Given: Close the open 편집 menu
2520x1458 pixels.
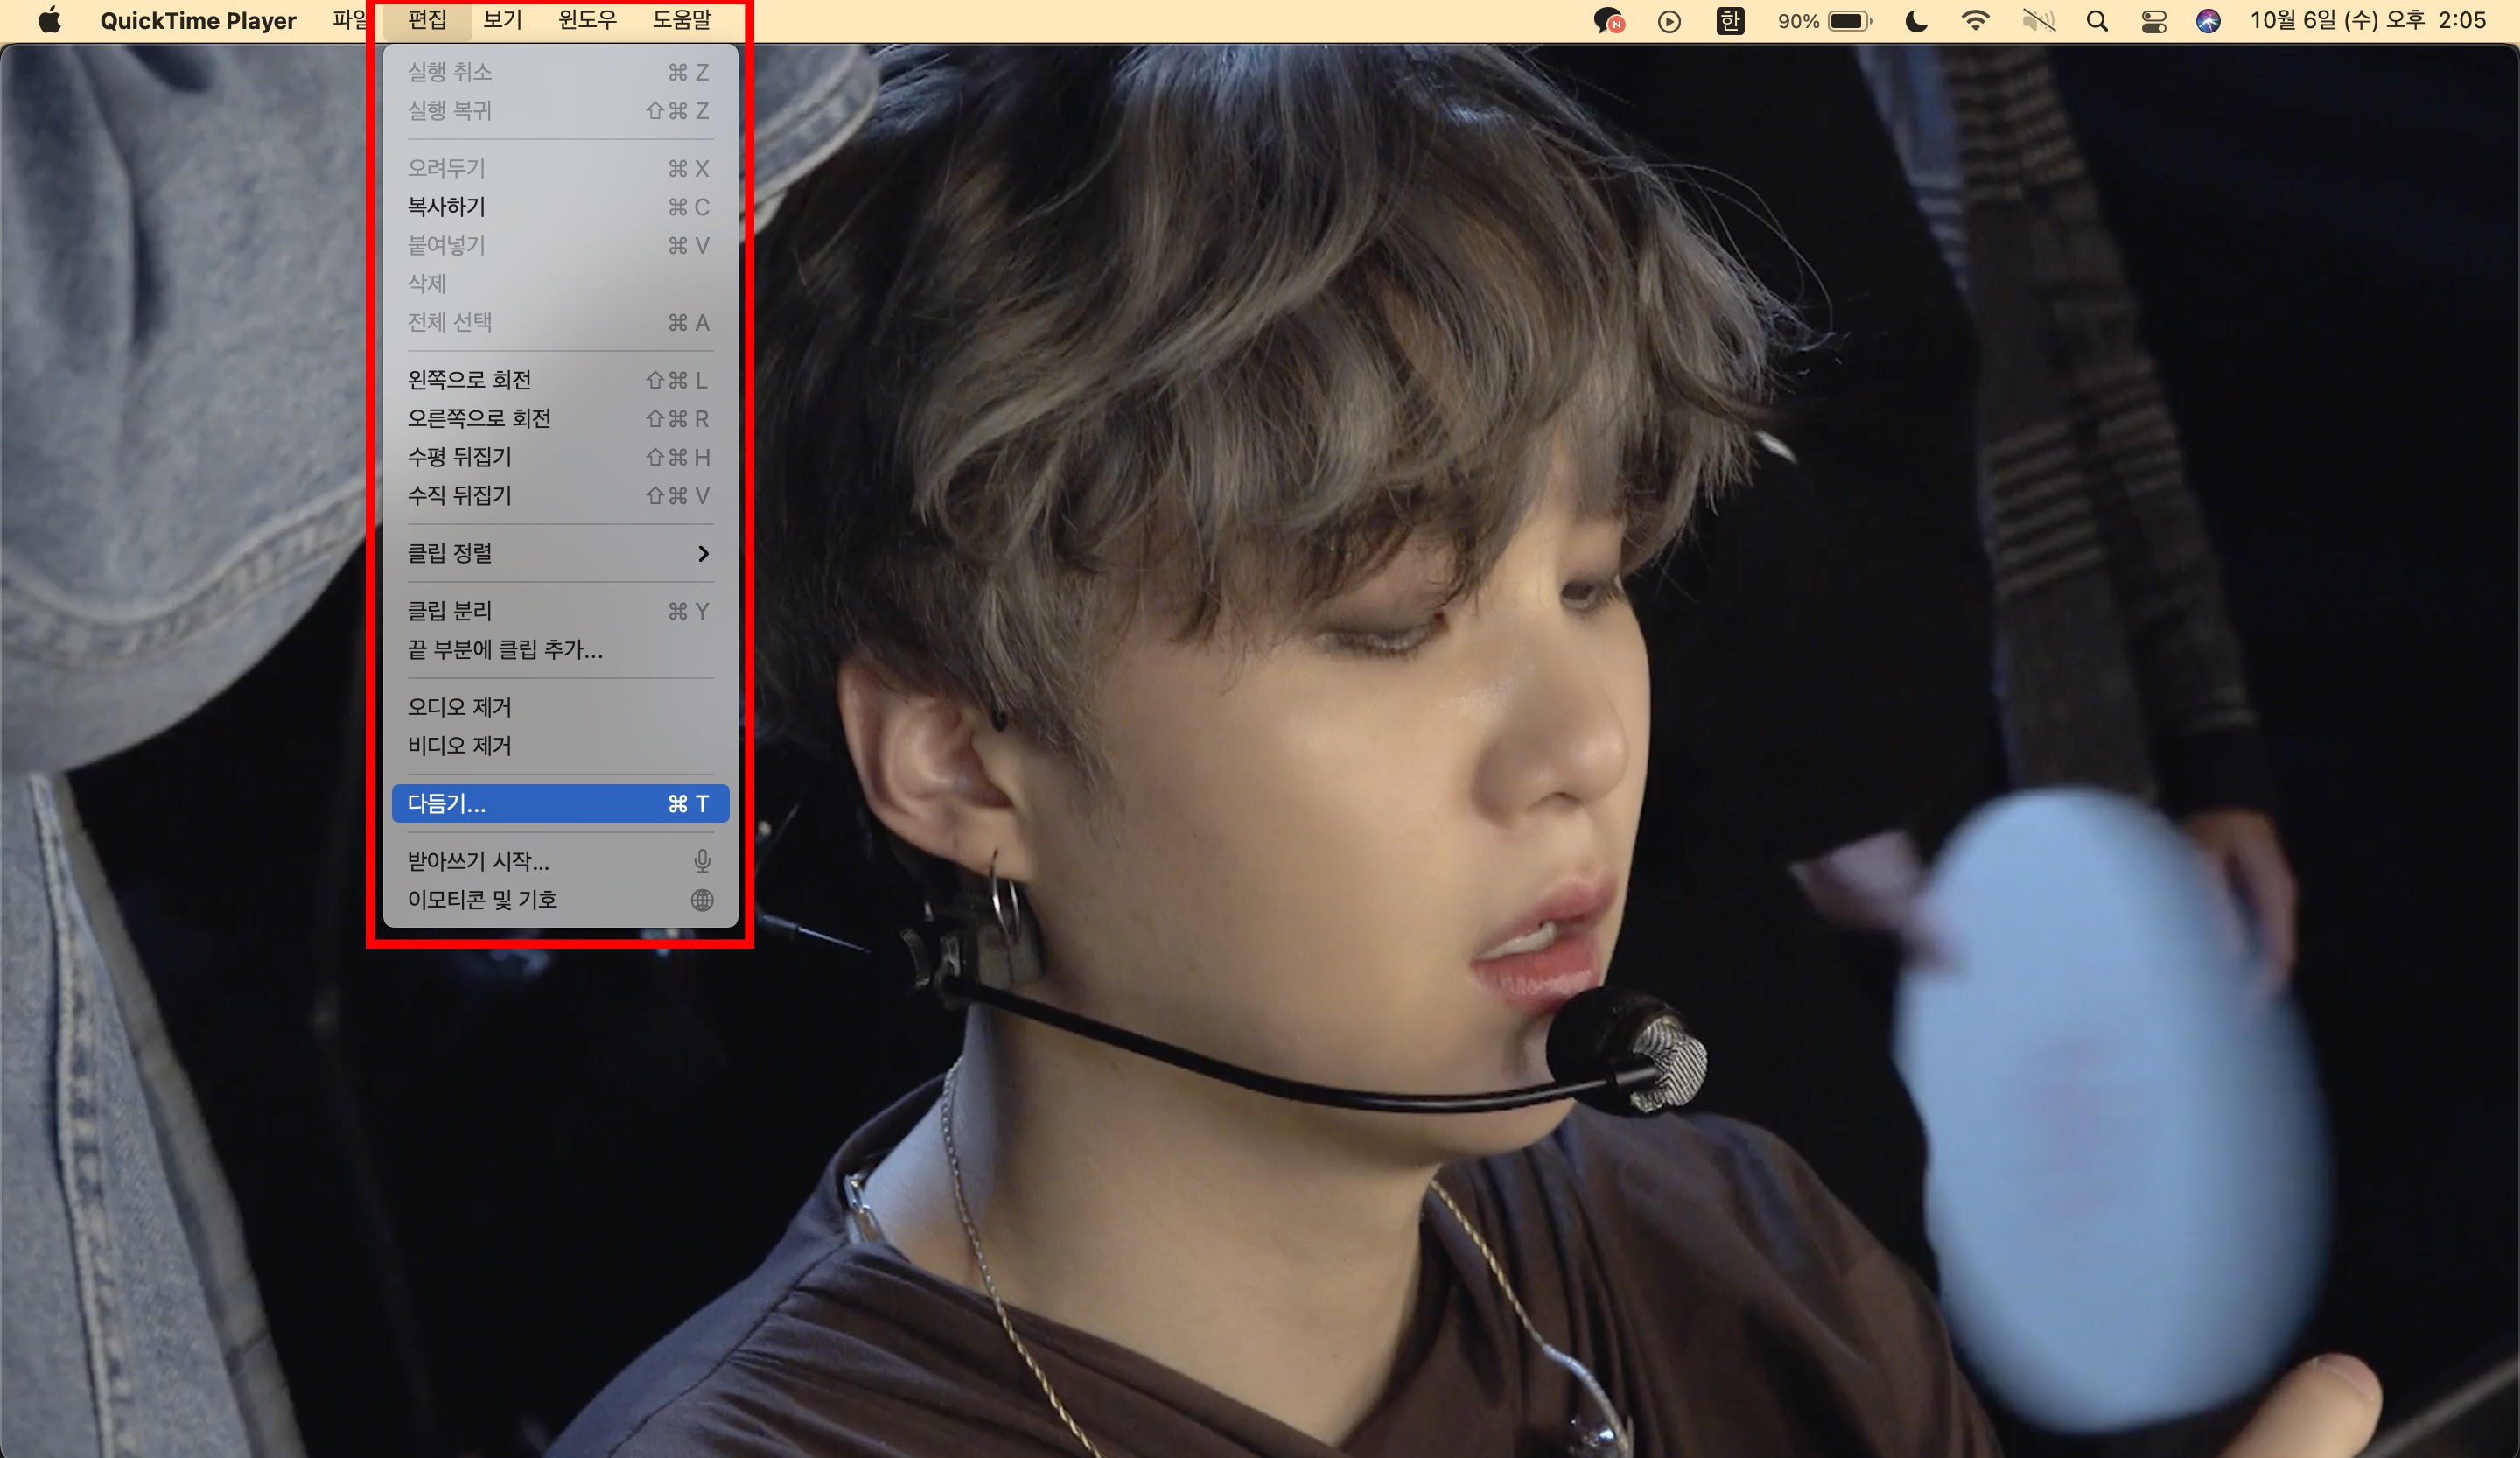Looking at the screenshot, I should (428, 20).
